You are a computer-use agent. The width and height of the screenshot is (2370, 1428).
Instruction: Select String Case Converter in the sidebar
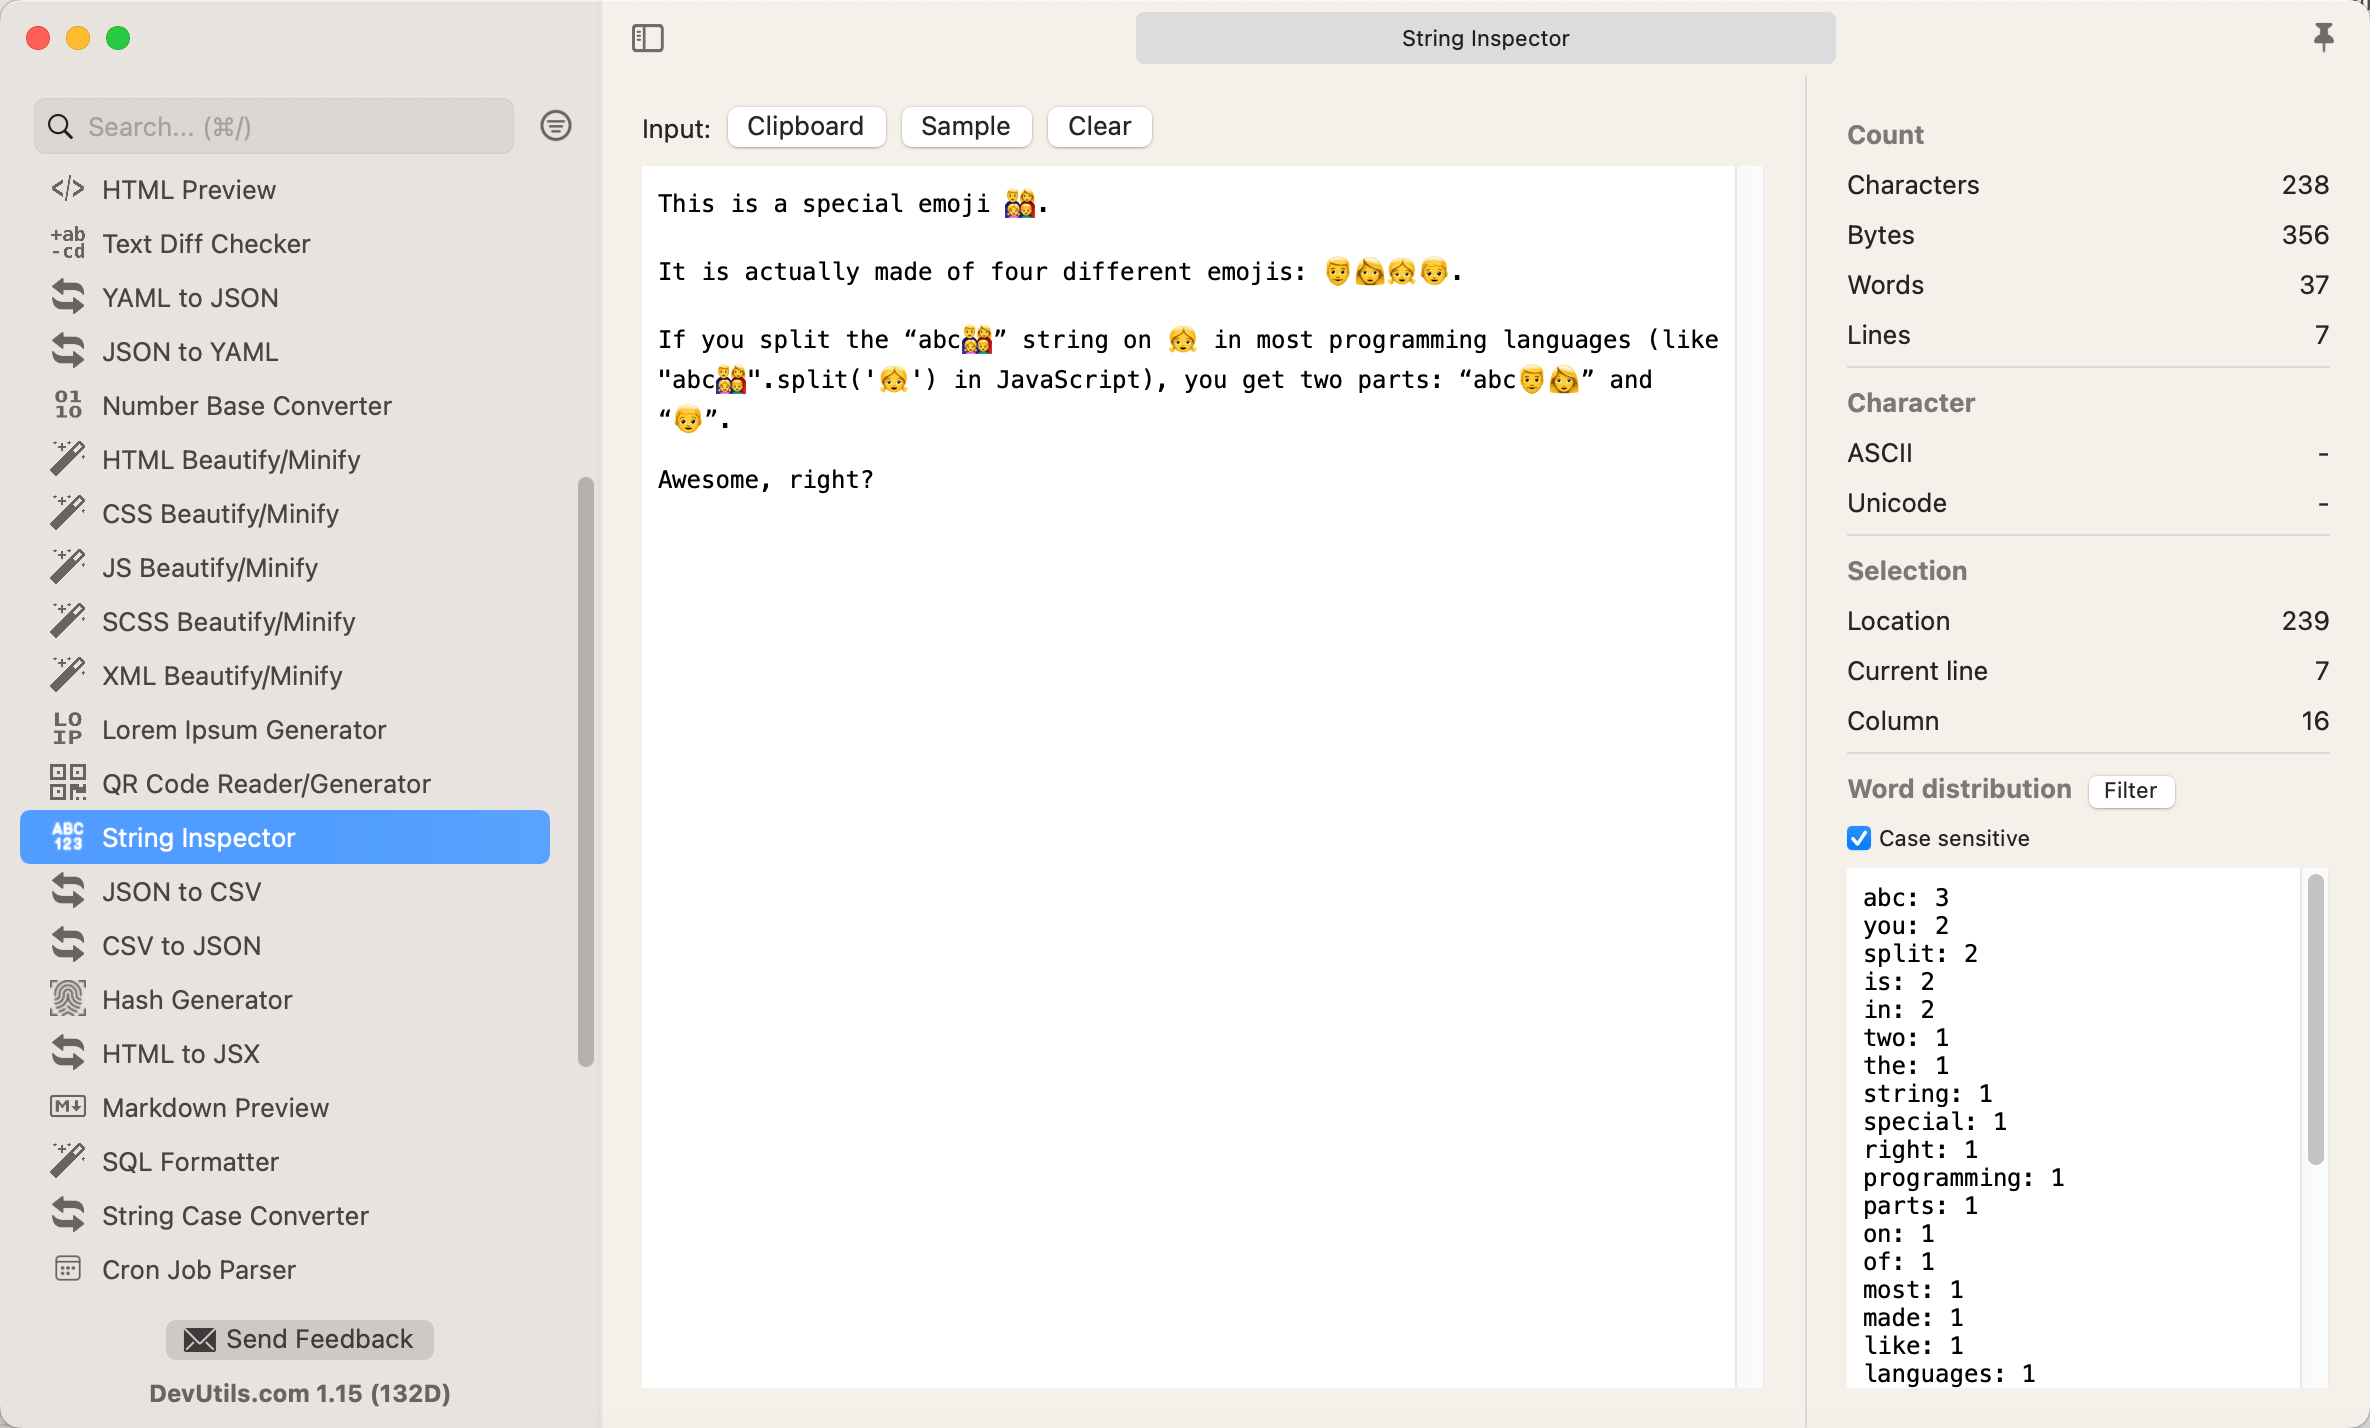pyautogui.click(x=235, y=1215)
